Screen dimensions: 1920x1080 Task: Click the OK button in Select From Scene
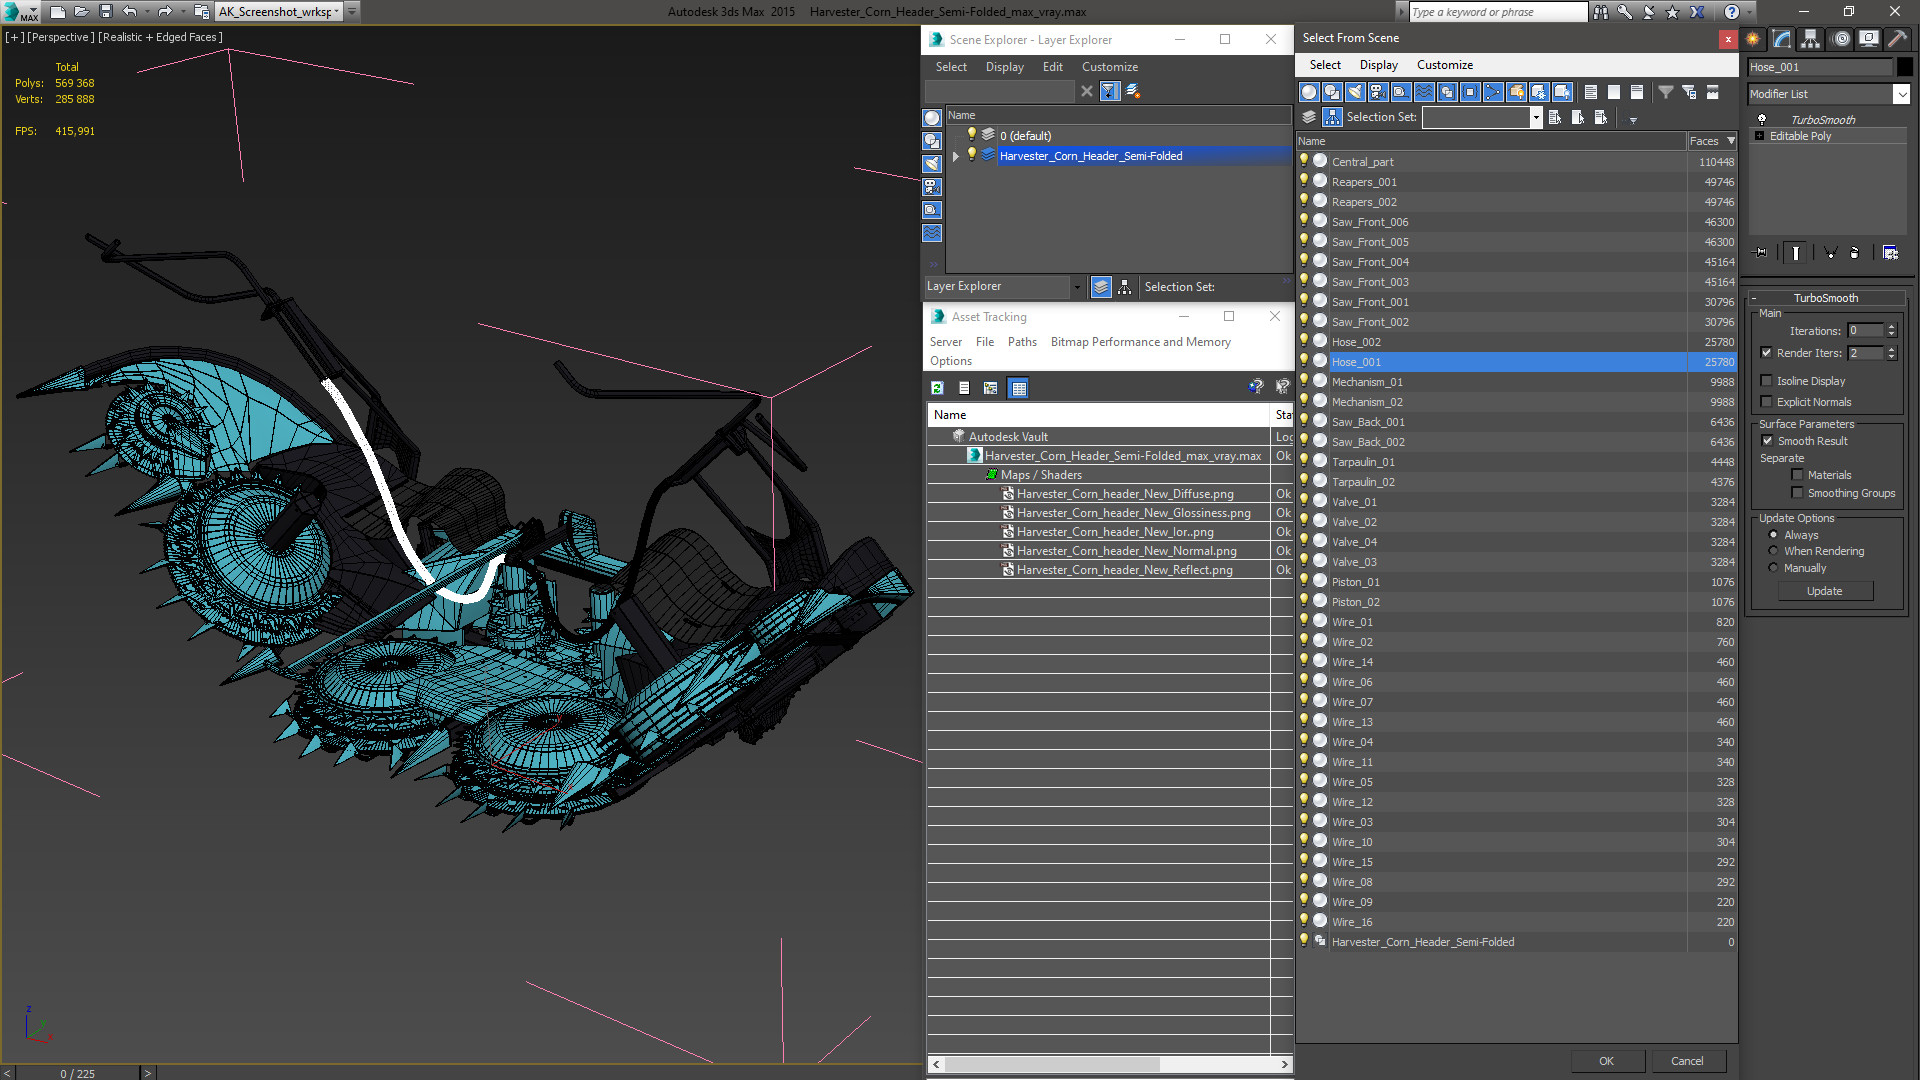coord(1606,1061)
